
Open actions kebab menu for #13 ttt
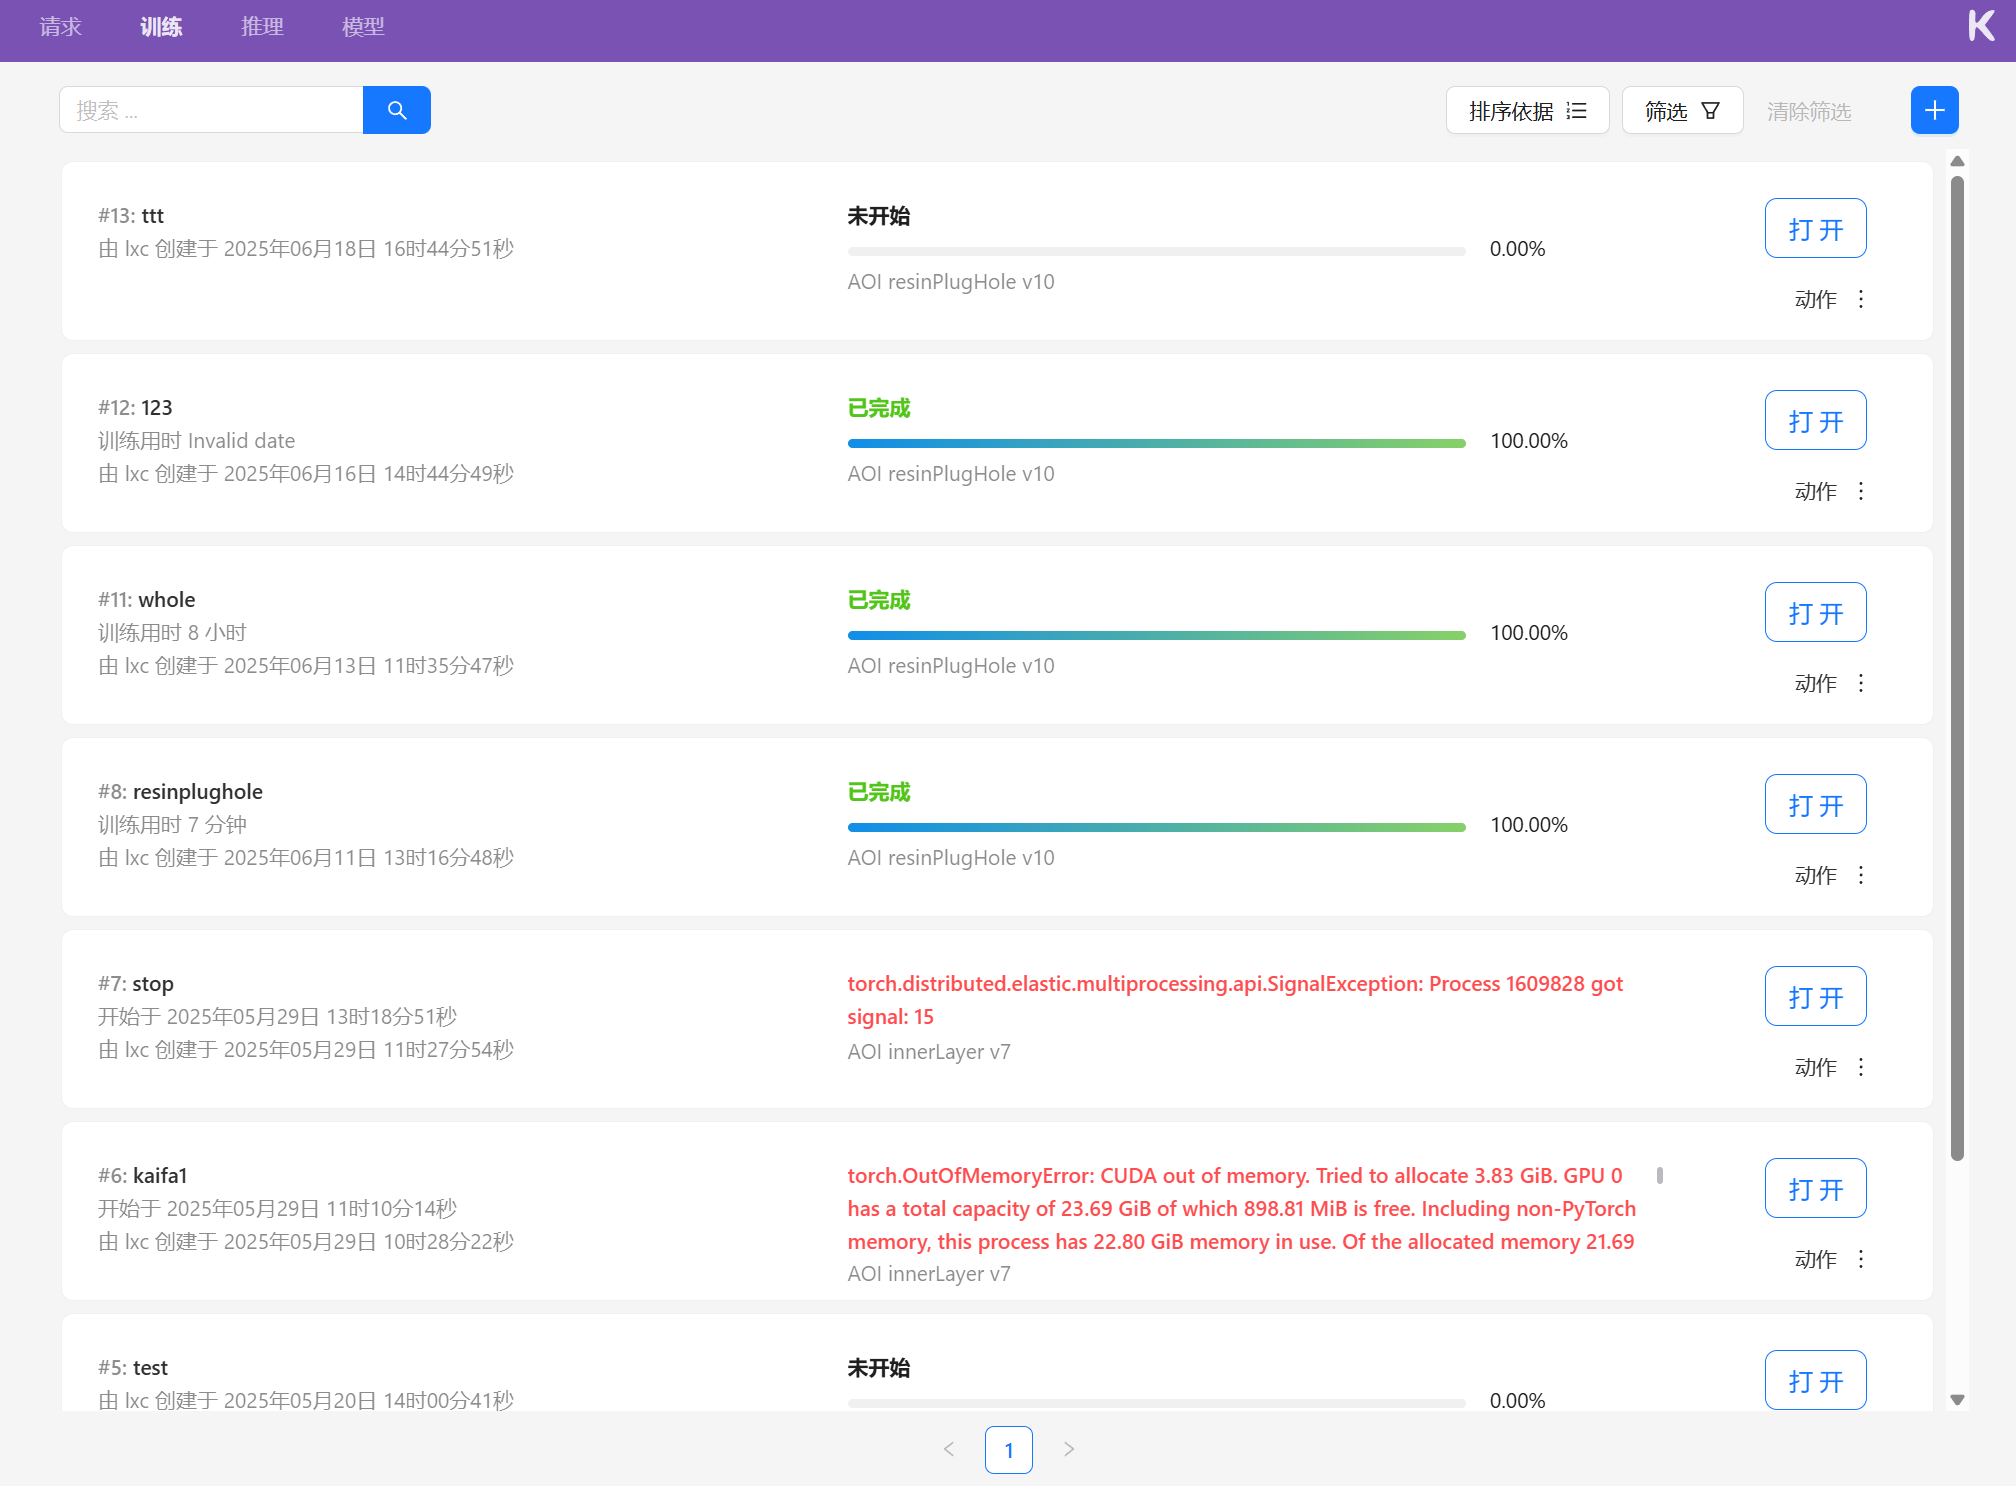[1860, 299]
